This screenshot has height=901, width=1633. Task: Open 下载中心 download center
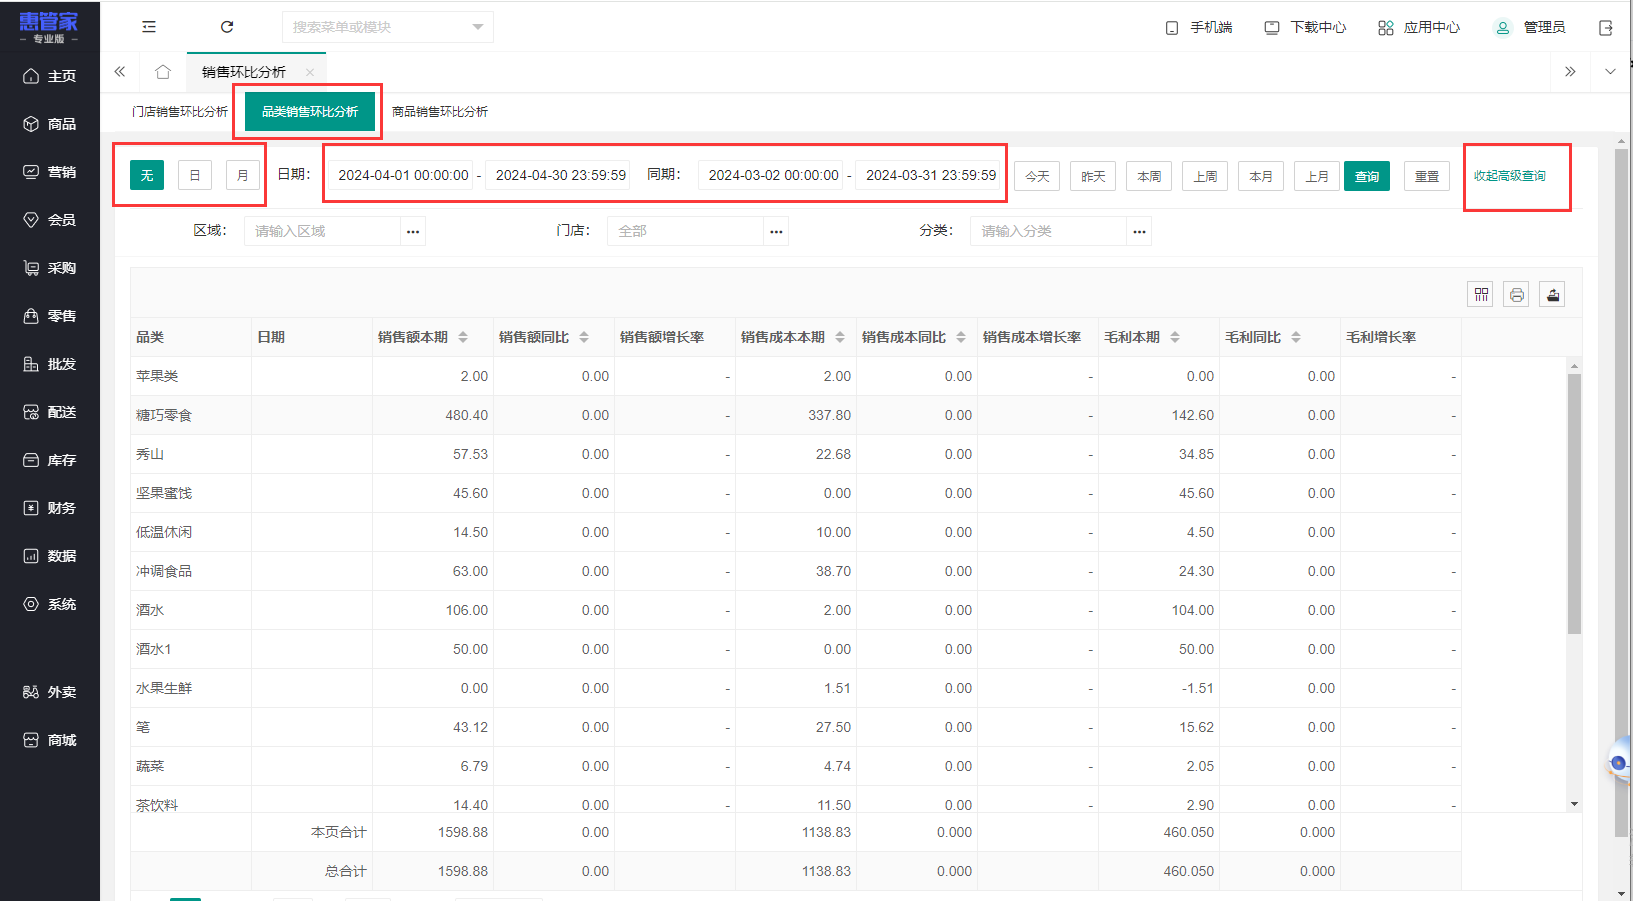click(x=1305, y=28)
